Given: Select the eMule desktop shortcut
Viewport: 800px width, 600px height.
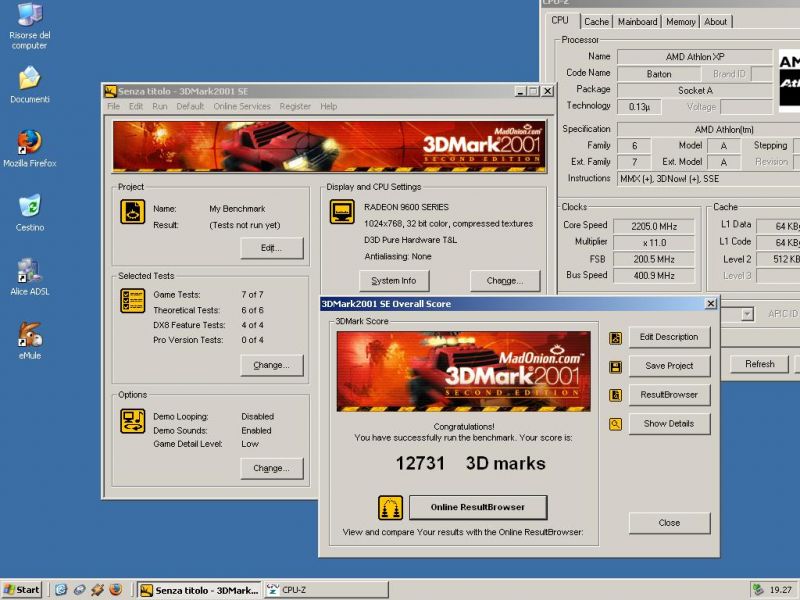Looking at the screenshot, I should pos(30,341).
